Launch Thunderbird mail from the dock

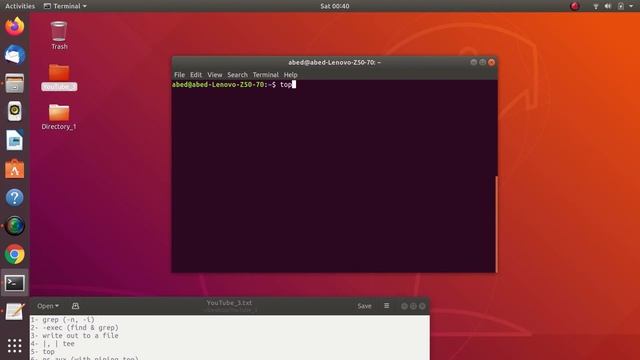(x=15, y=55)
